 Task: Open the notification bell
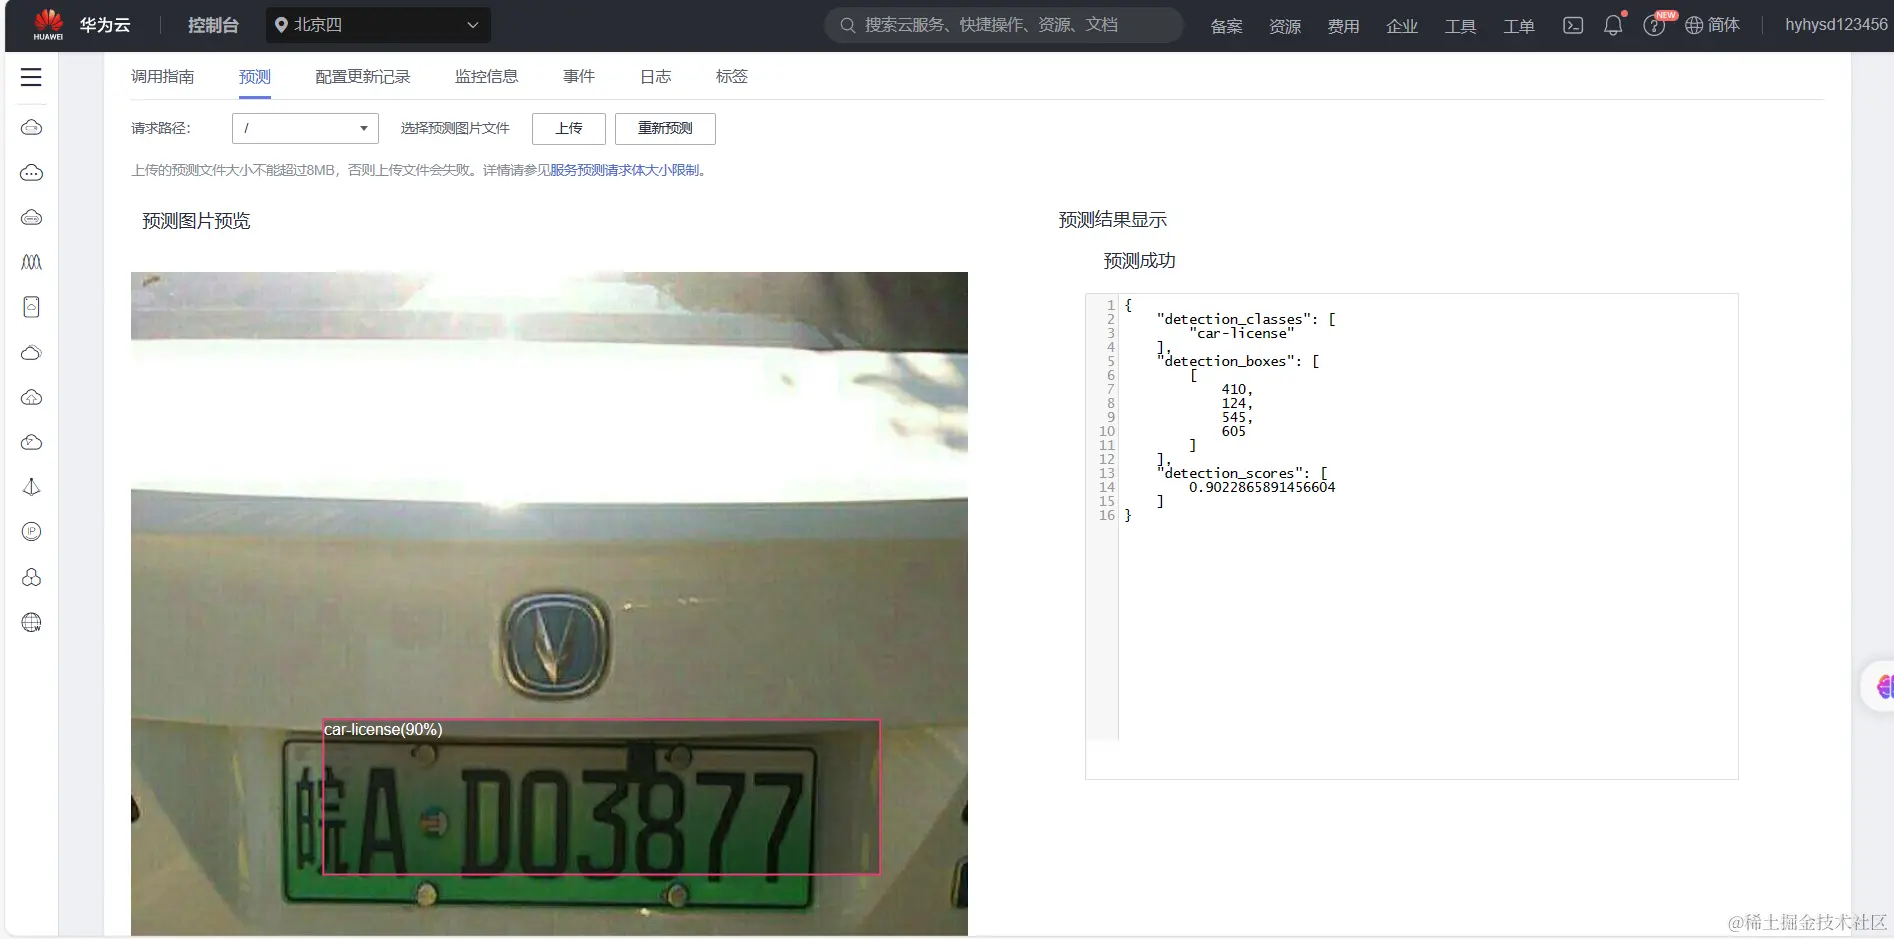1613,25
